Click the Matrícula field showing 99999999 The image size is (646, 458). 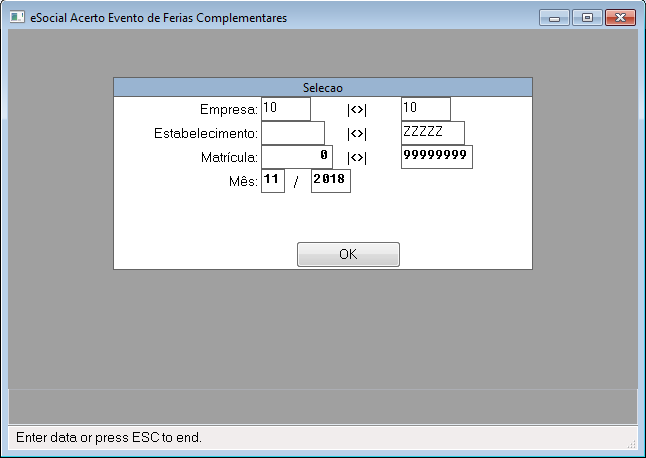click(x=437, y=157)
